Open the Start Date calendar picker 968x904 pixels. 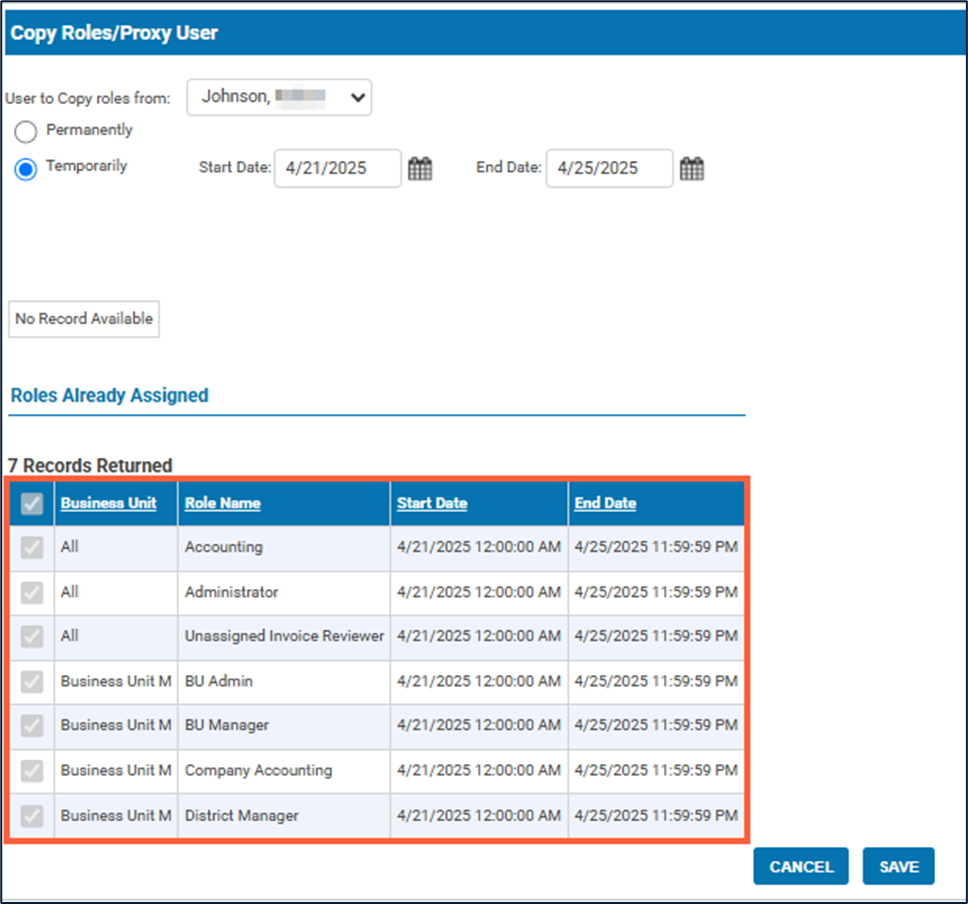click(x=420, y=169)
